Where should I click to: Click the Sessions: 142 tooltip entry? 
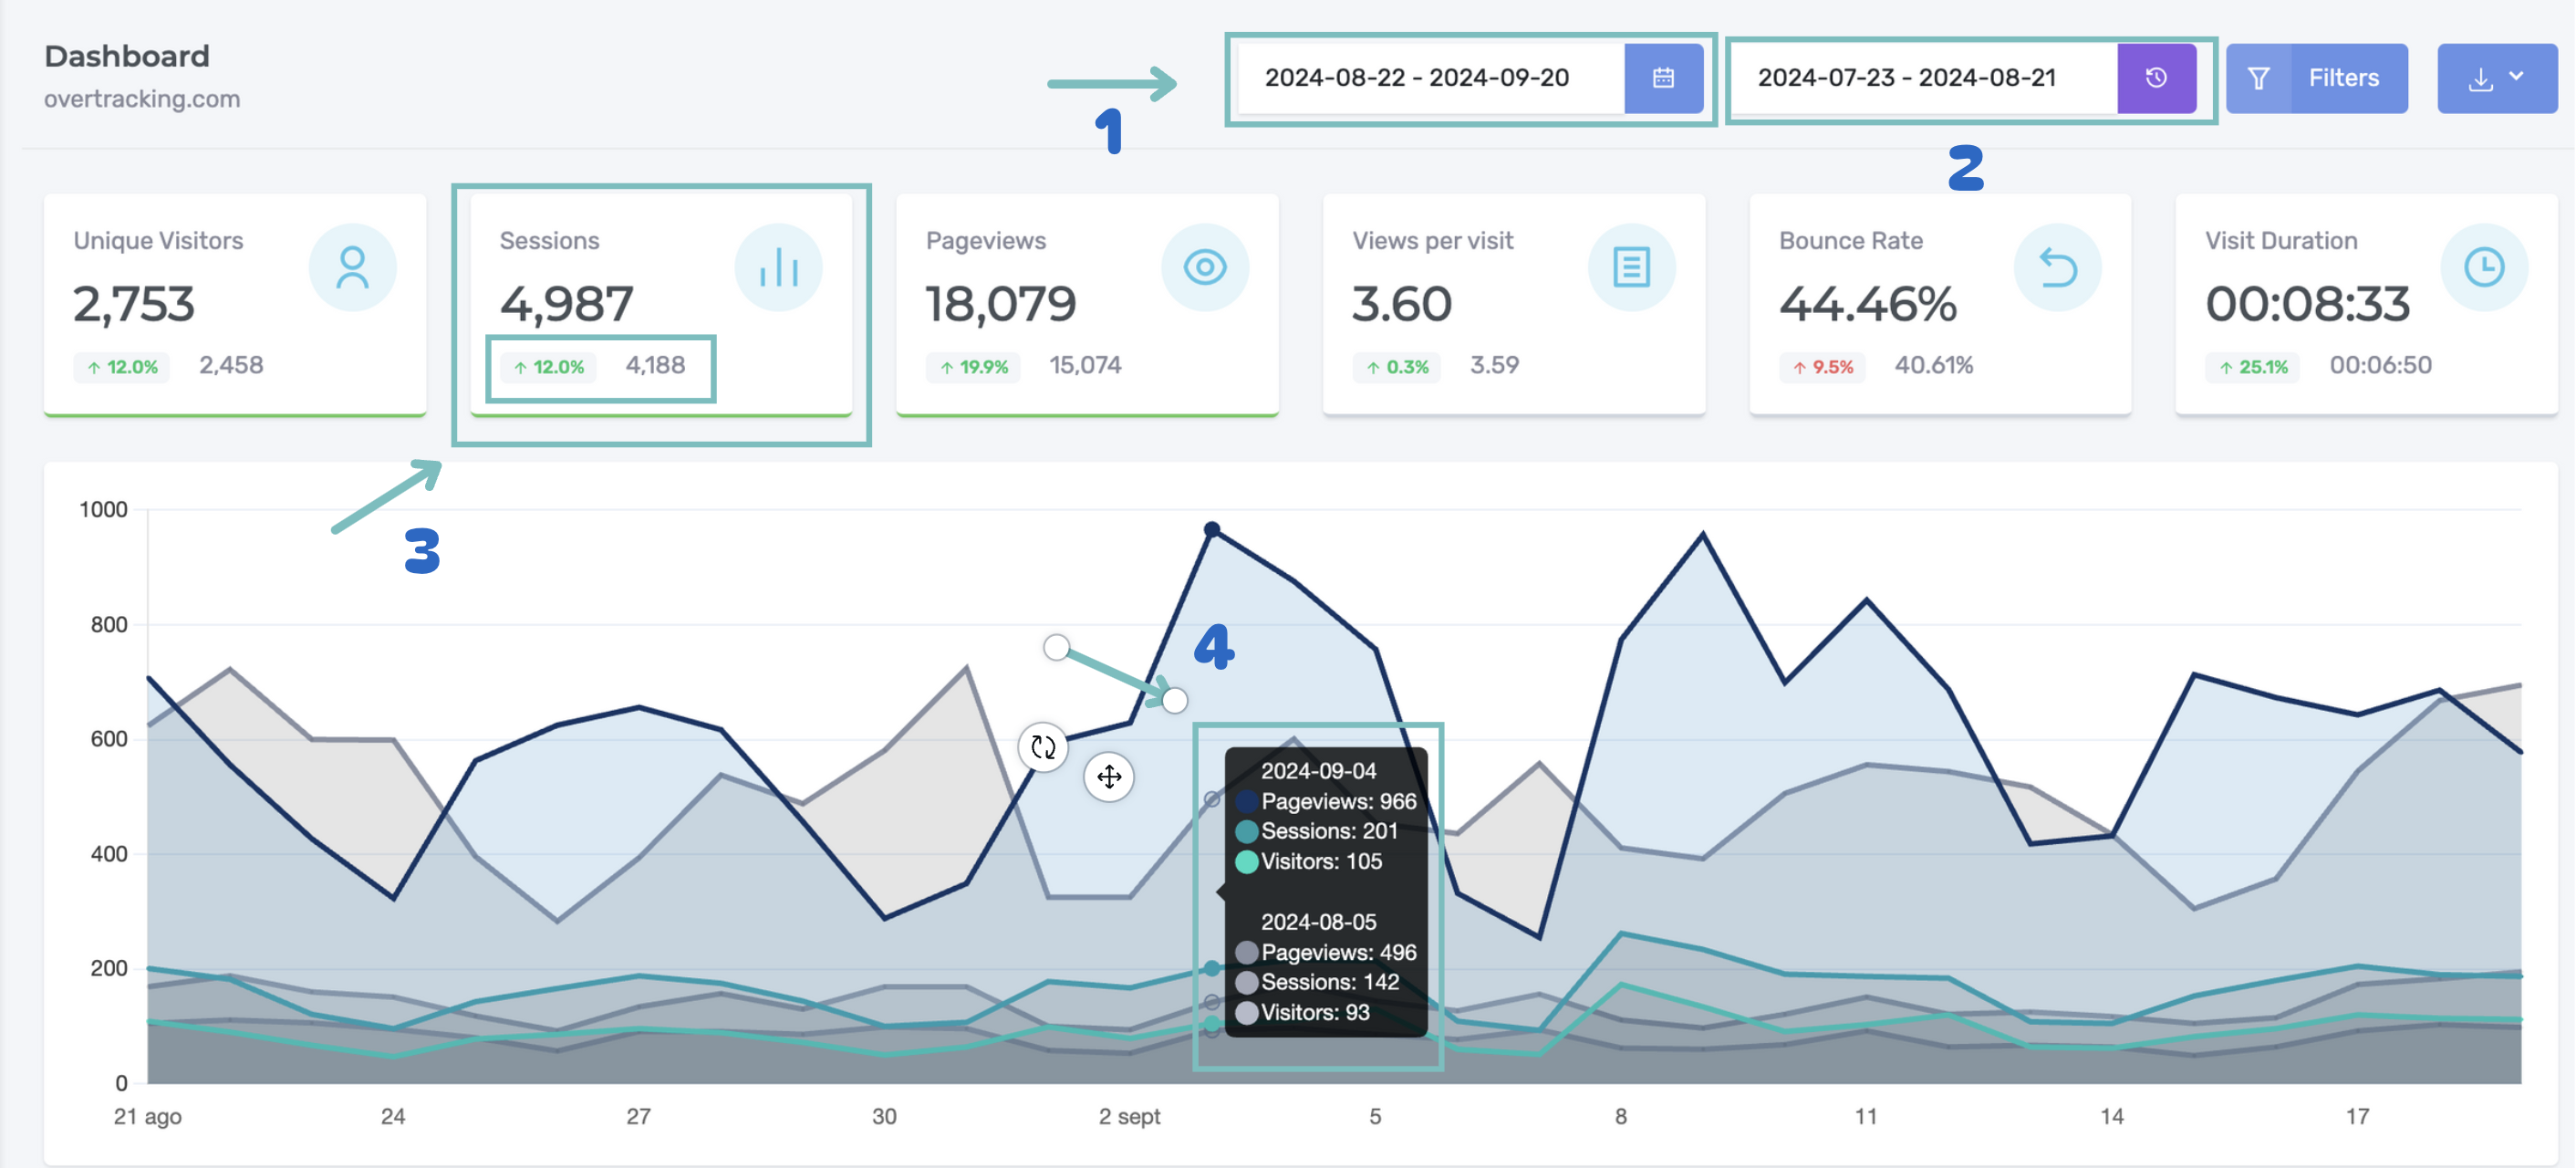click(1317, 982)
